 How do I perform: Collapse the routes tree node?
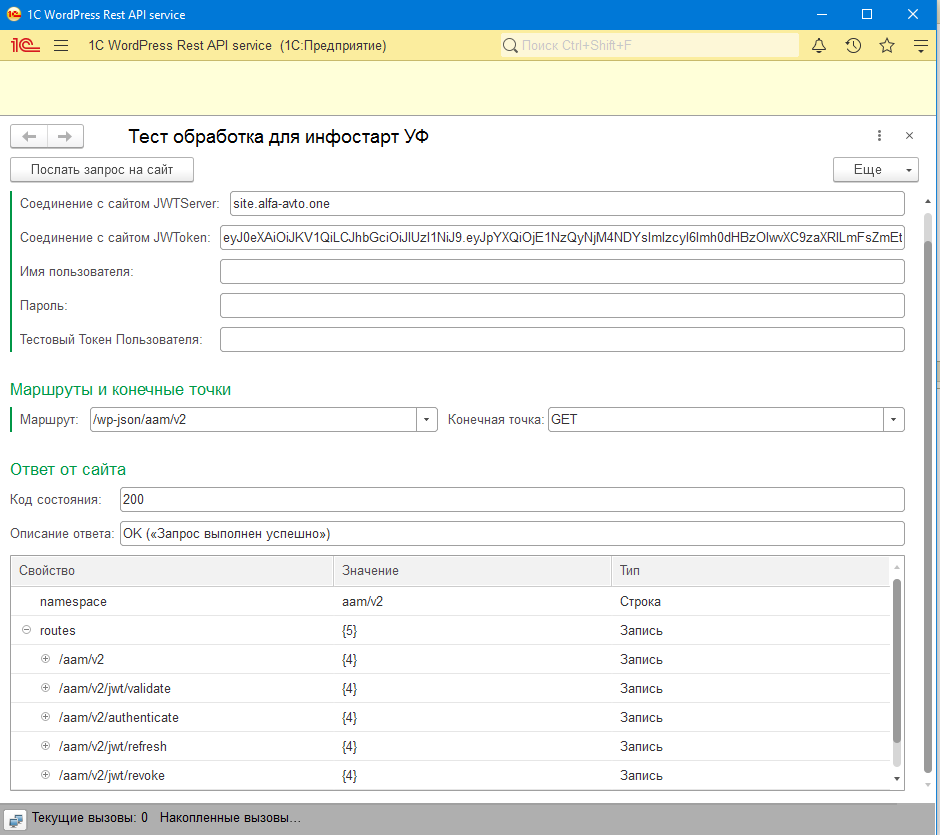[26, 630]
